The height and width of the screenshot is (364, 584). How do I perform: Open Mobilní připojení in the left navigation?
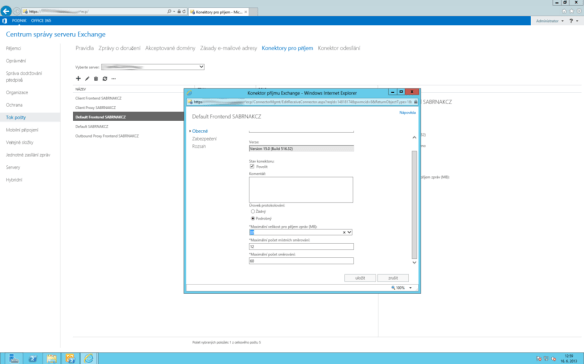pos(22,130)
